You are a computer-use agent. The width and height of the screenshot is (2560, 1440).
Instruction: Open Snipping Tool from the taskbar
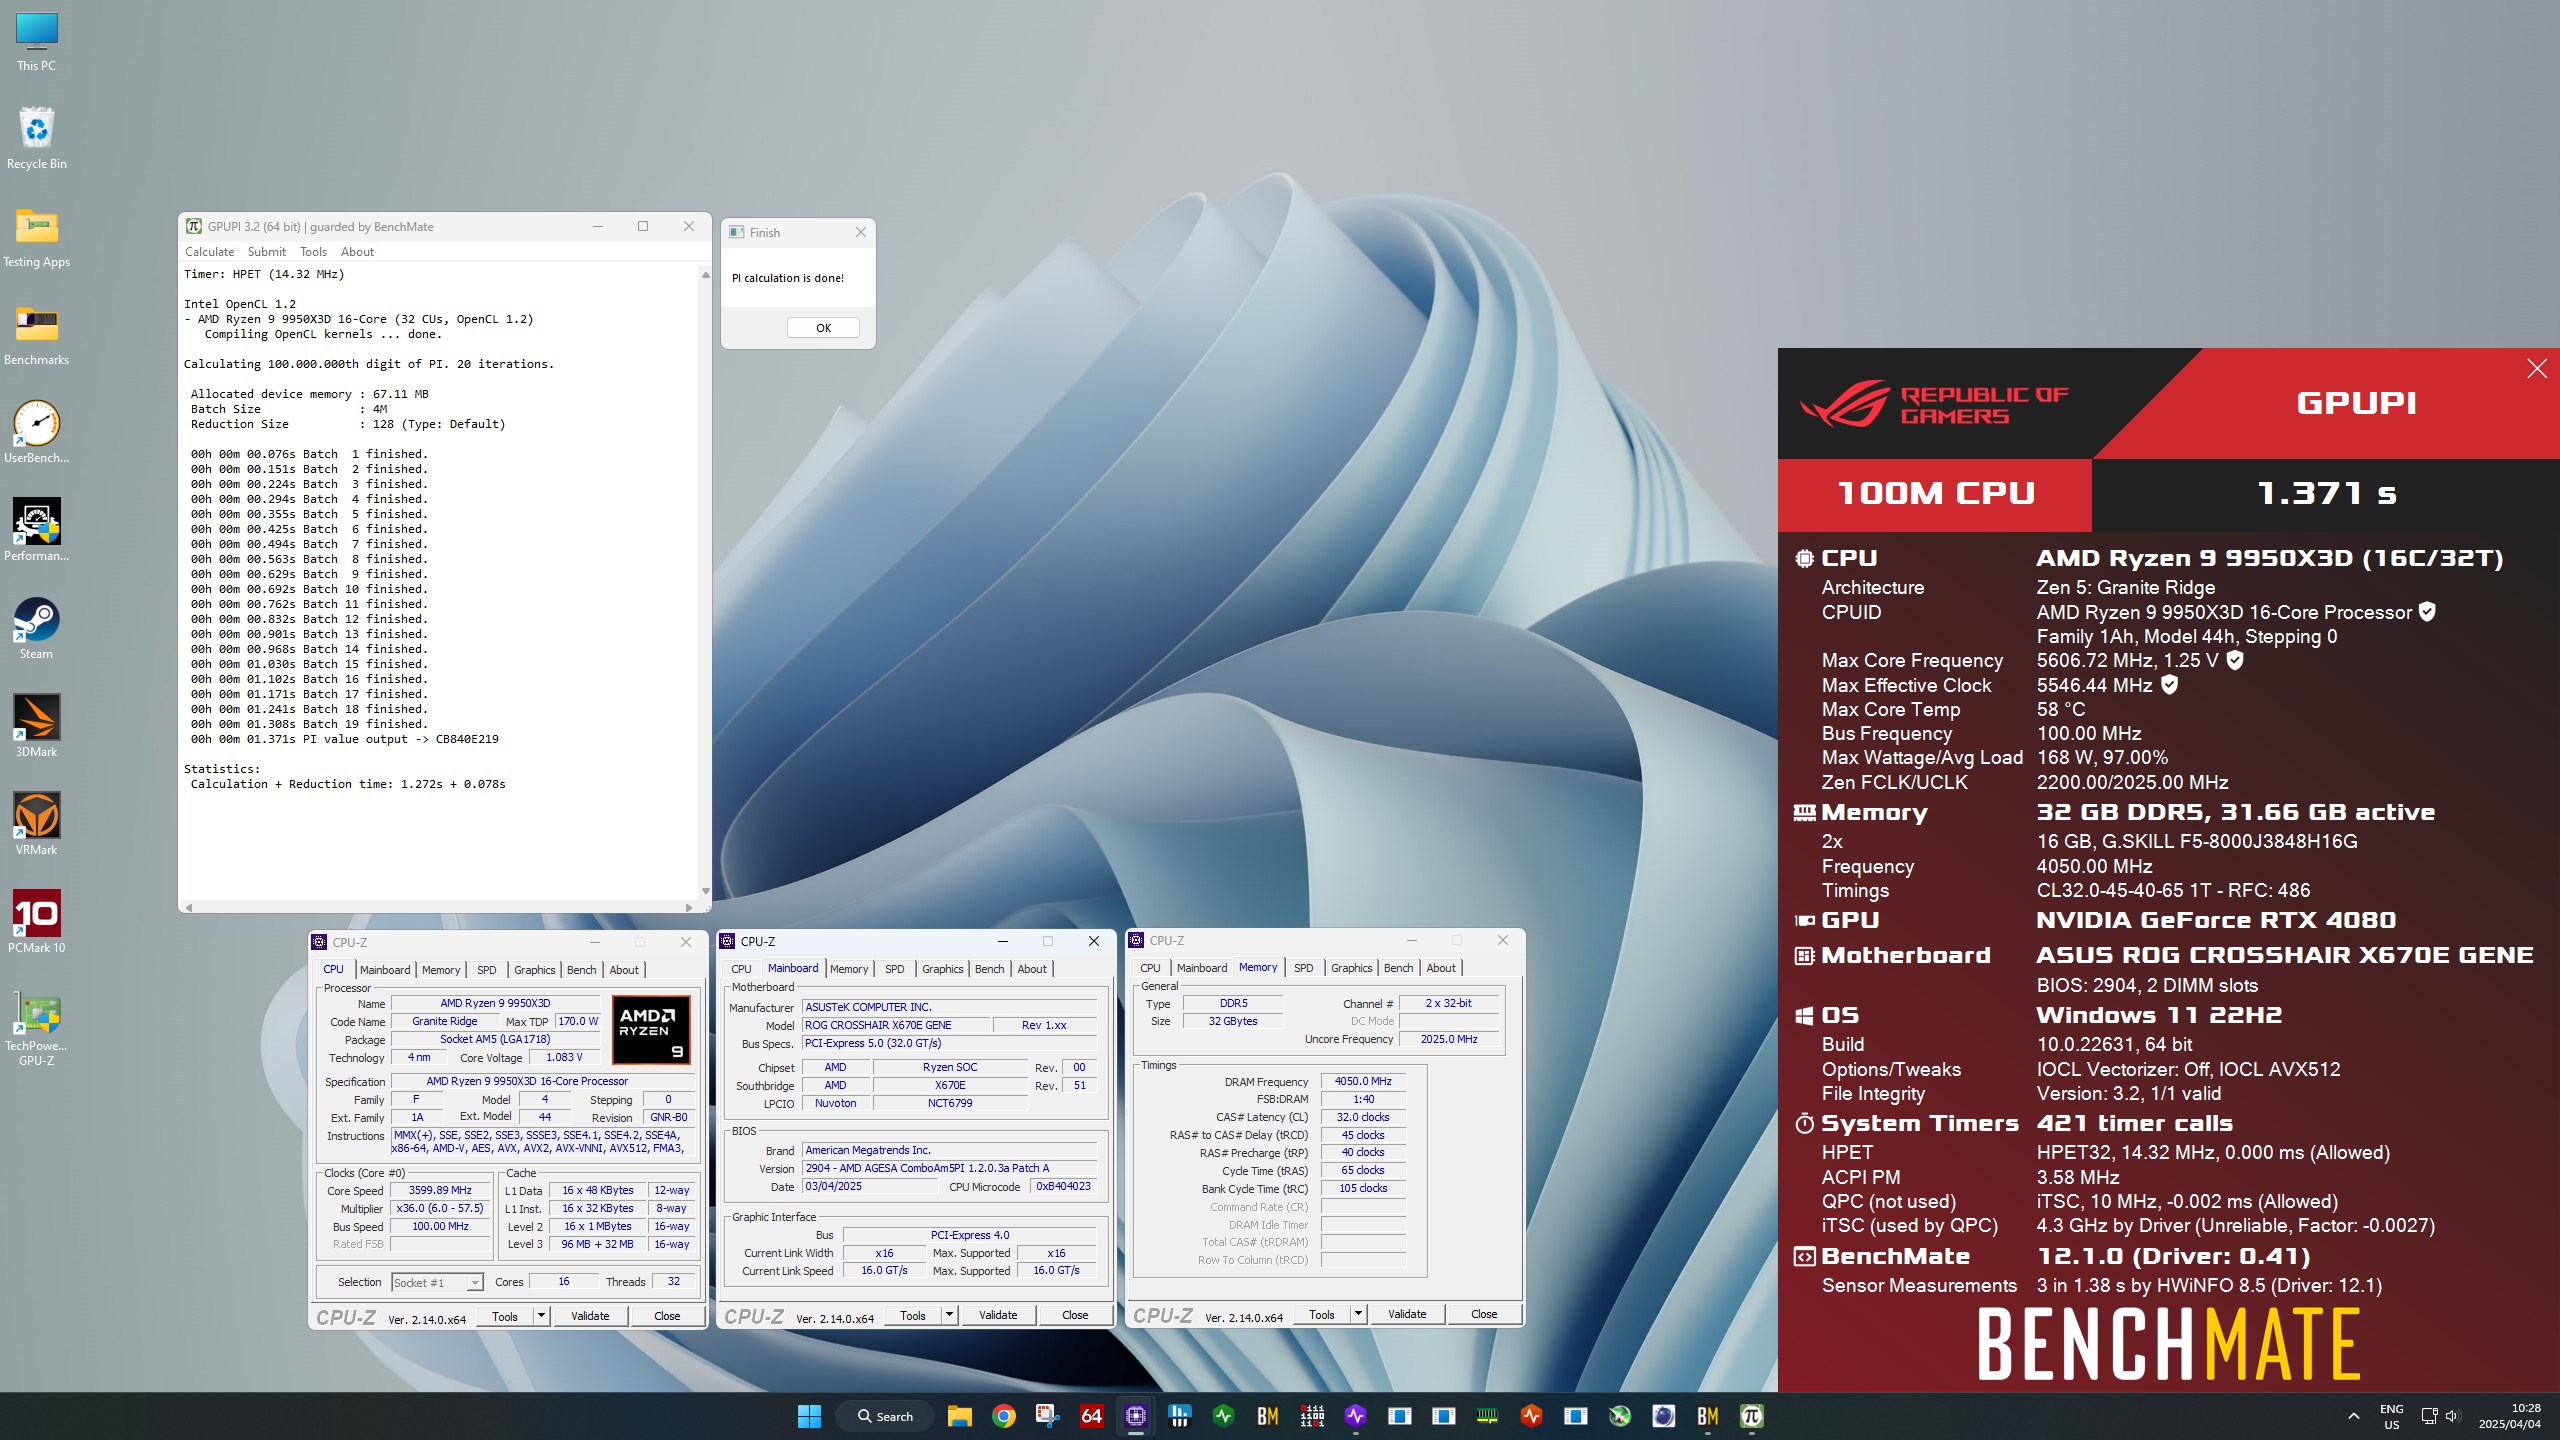(1048, 1416)
